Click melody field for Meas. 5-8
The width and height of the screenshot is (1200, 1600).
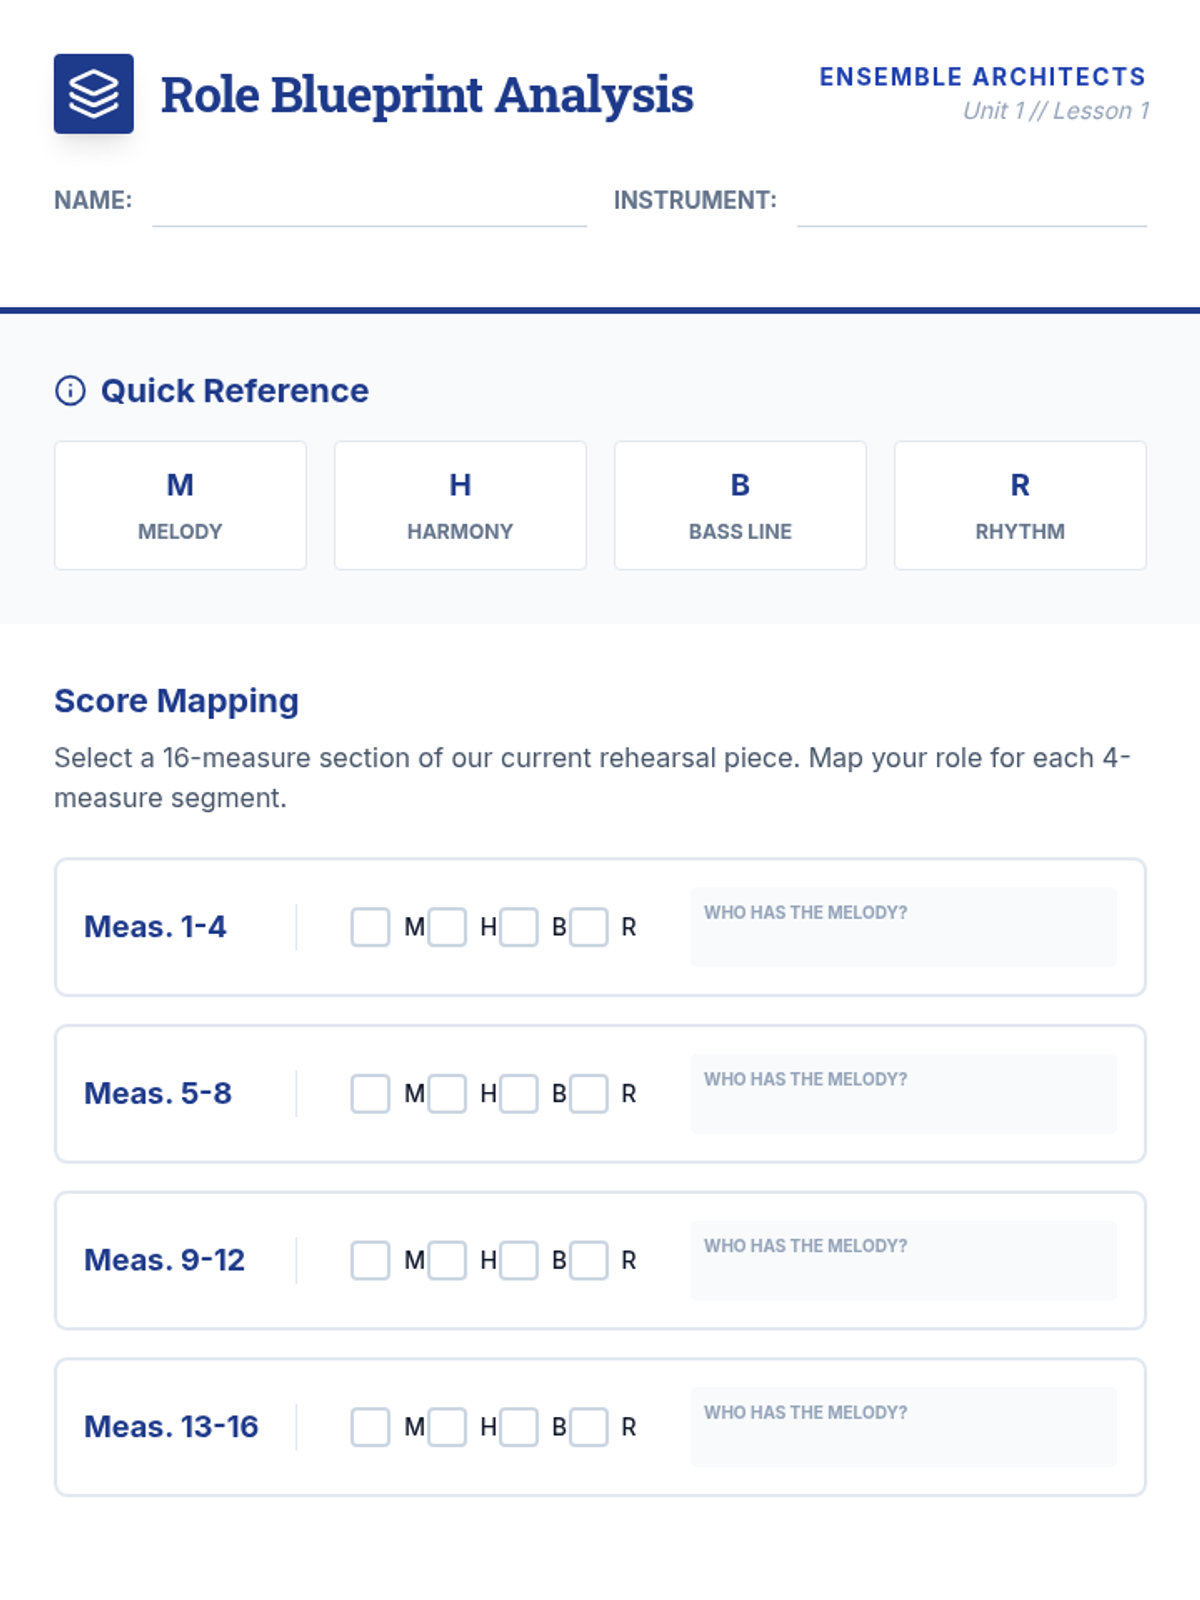(903, 1094)
